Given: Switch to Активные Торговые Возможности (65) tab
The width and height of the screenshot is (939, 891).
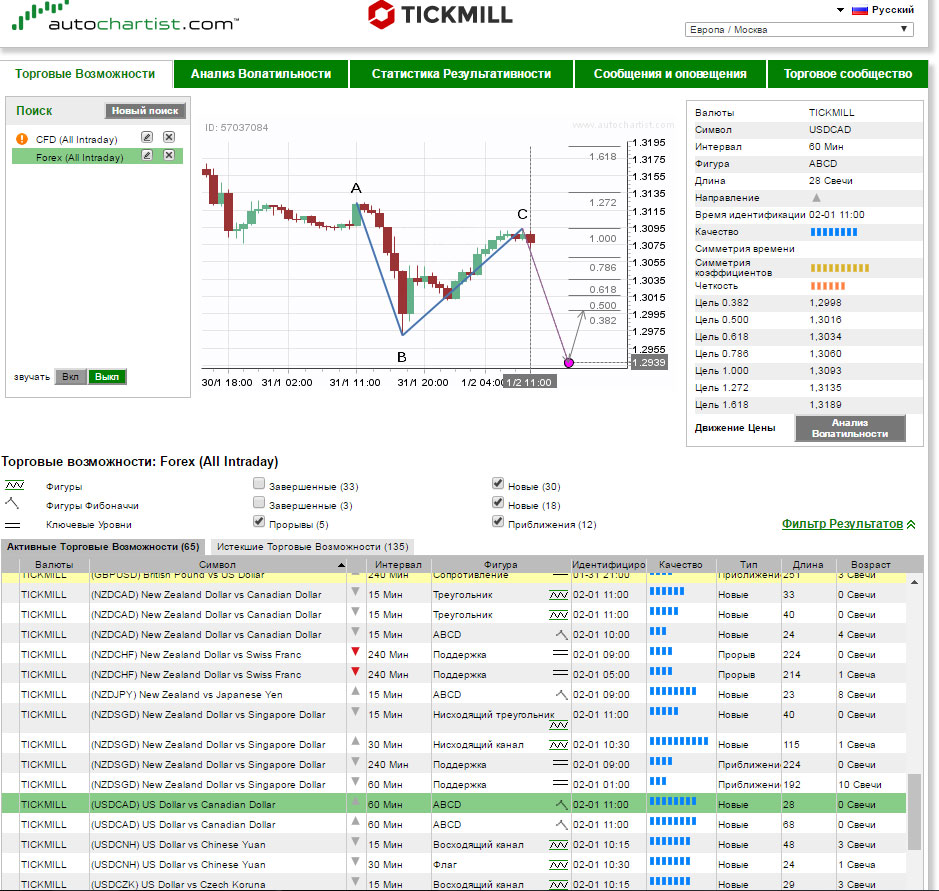Looking at the screenshot, I should [x=103, y=547].
